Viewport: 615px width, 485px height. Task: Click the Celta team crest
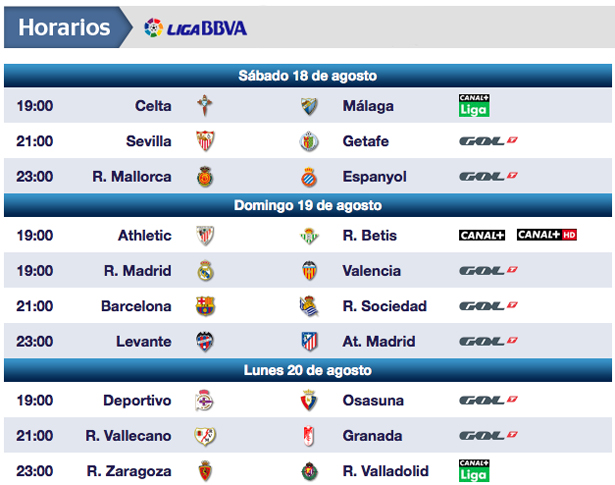205,106
